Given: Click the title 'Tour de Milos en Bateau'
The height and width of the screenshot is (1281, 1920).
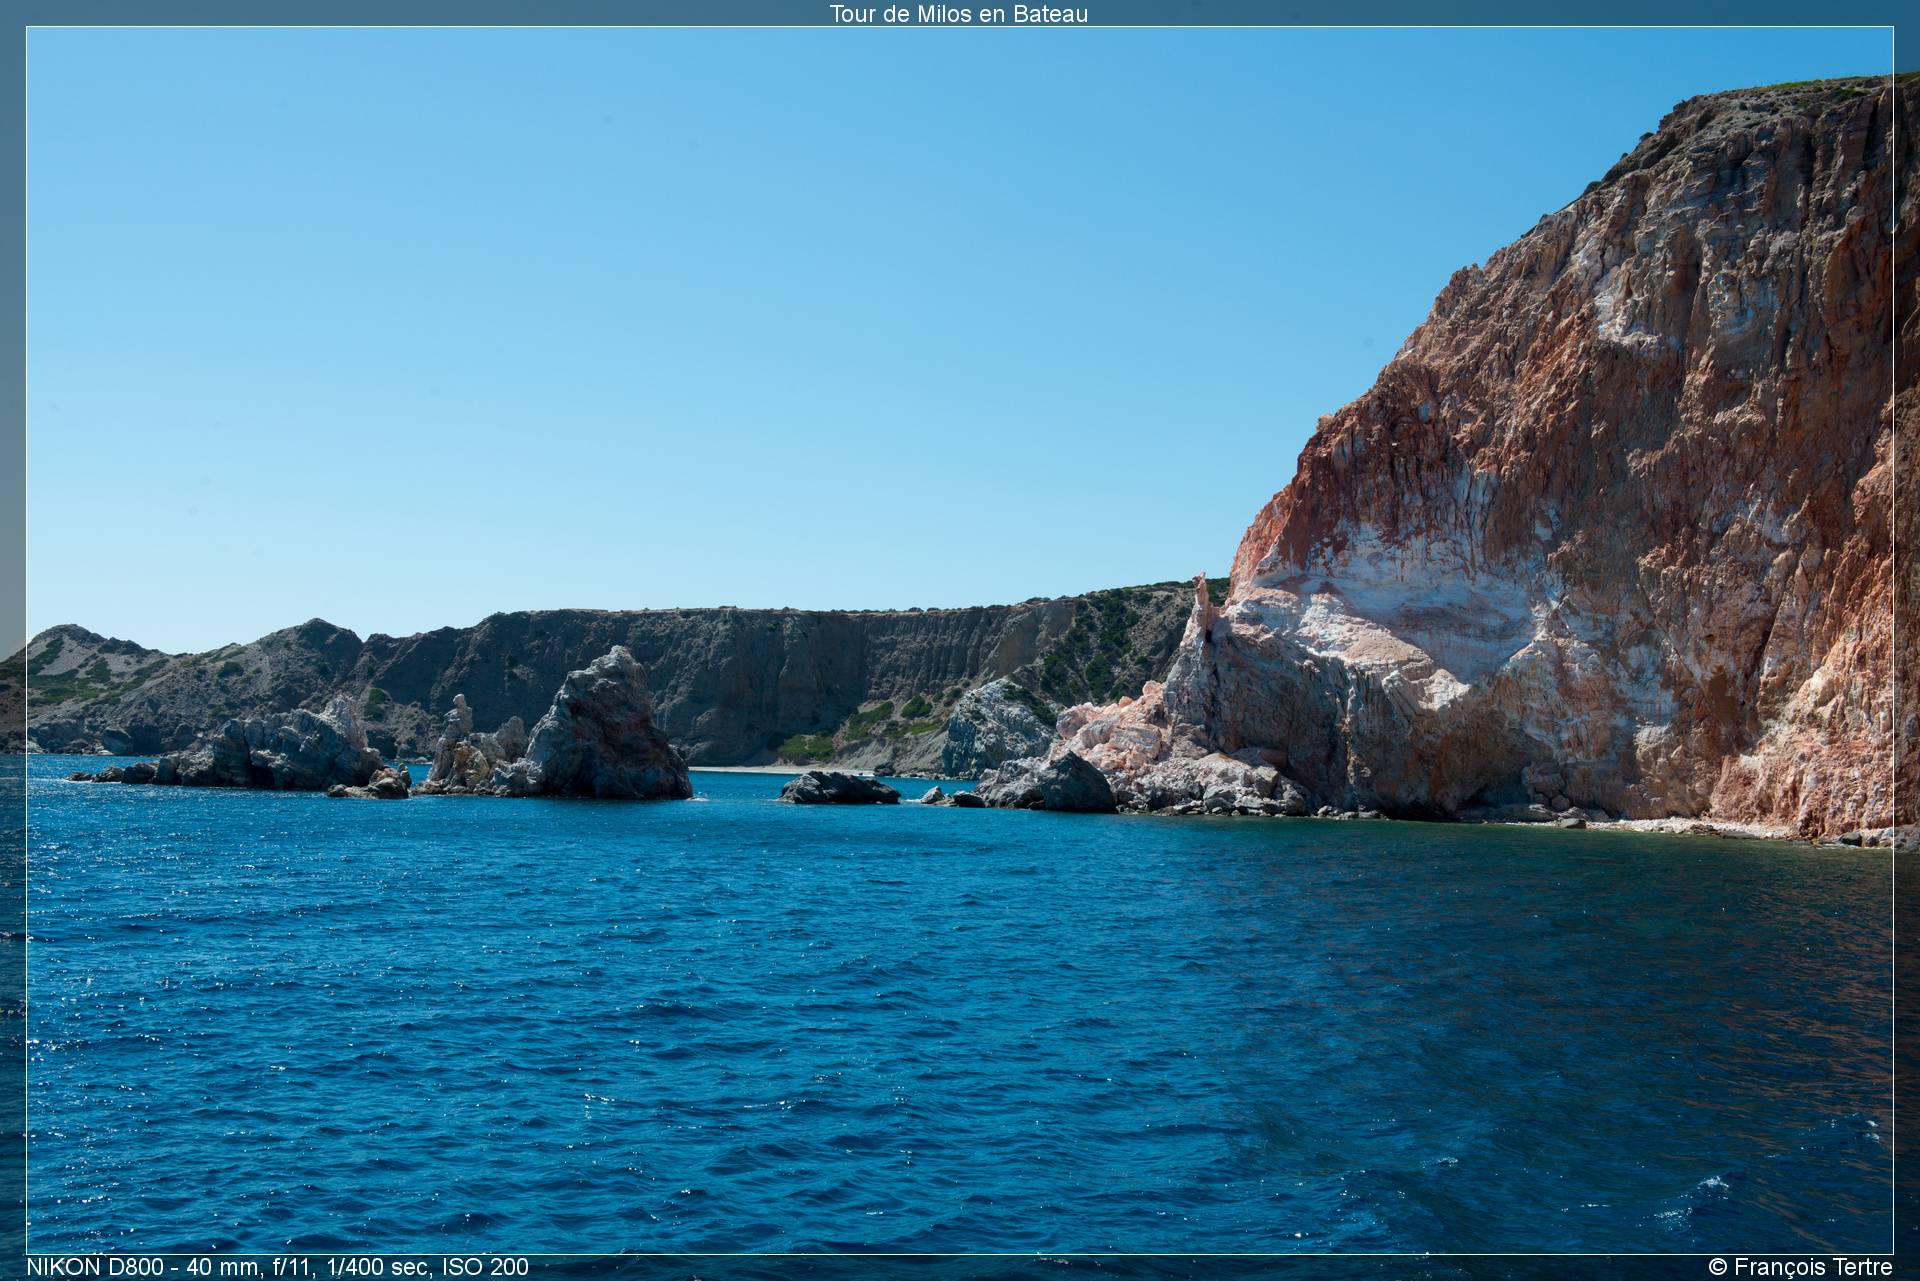Looking at the screenshot, I should click(x=958, y=14).
